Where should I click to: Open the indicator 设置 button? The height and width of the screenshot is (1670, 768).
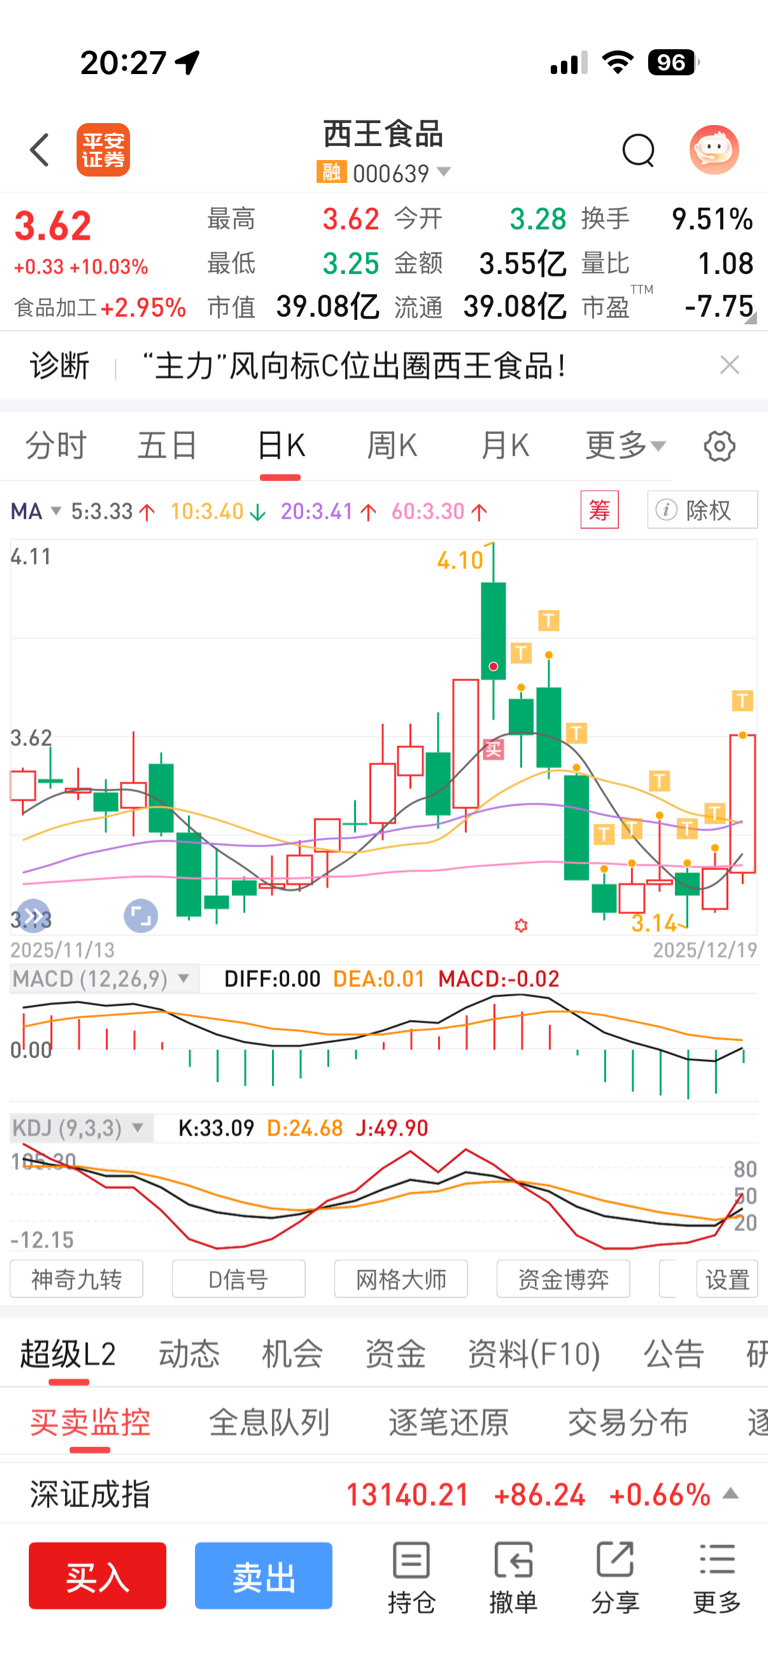pos(727,1279)
